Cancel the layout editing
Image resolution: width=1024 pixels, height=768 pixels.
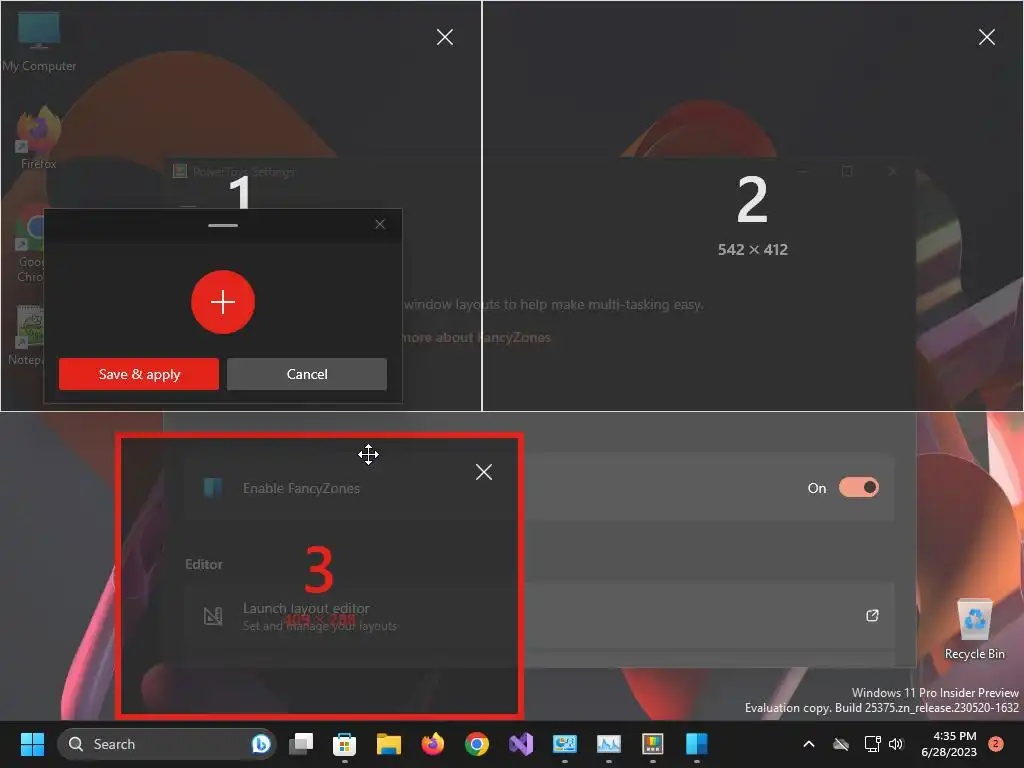click(x=307, y=374)
